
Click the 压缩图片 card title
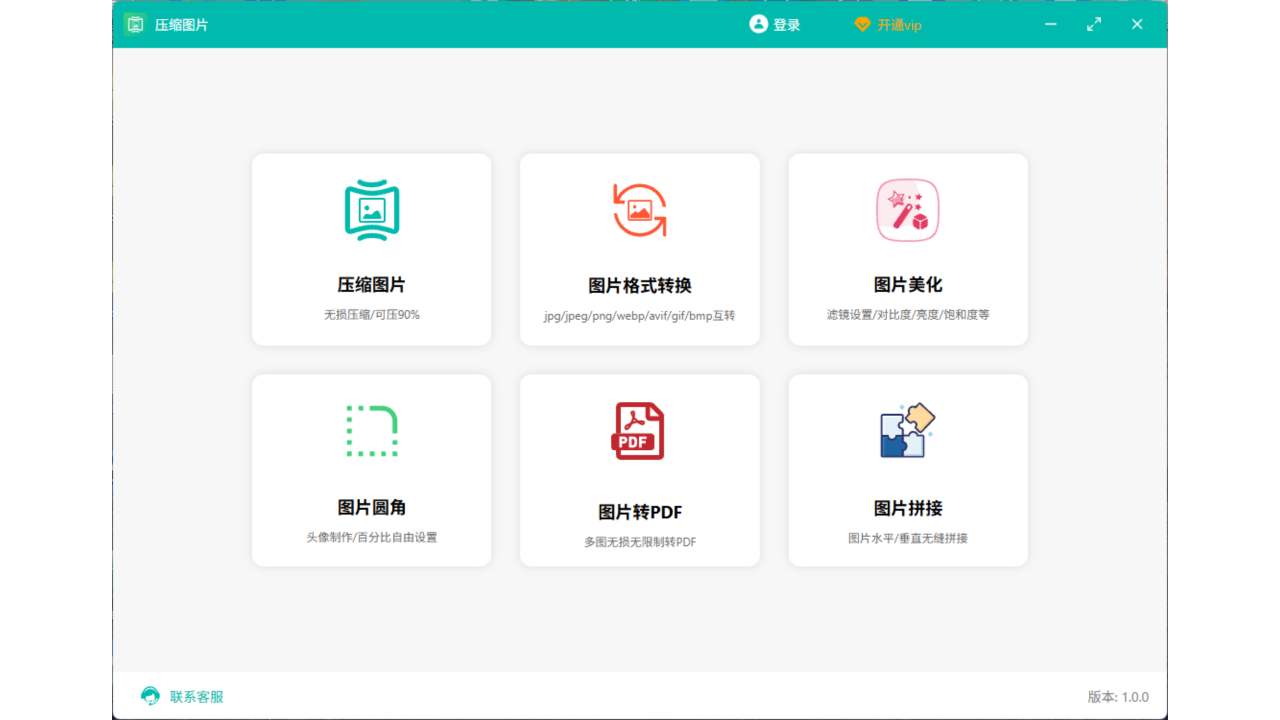click(x=371, y=284)
